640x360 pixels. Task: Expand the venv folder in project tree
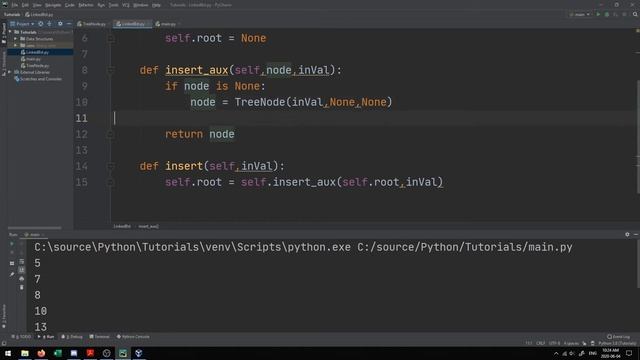[x=16, y=45]
